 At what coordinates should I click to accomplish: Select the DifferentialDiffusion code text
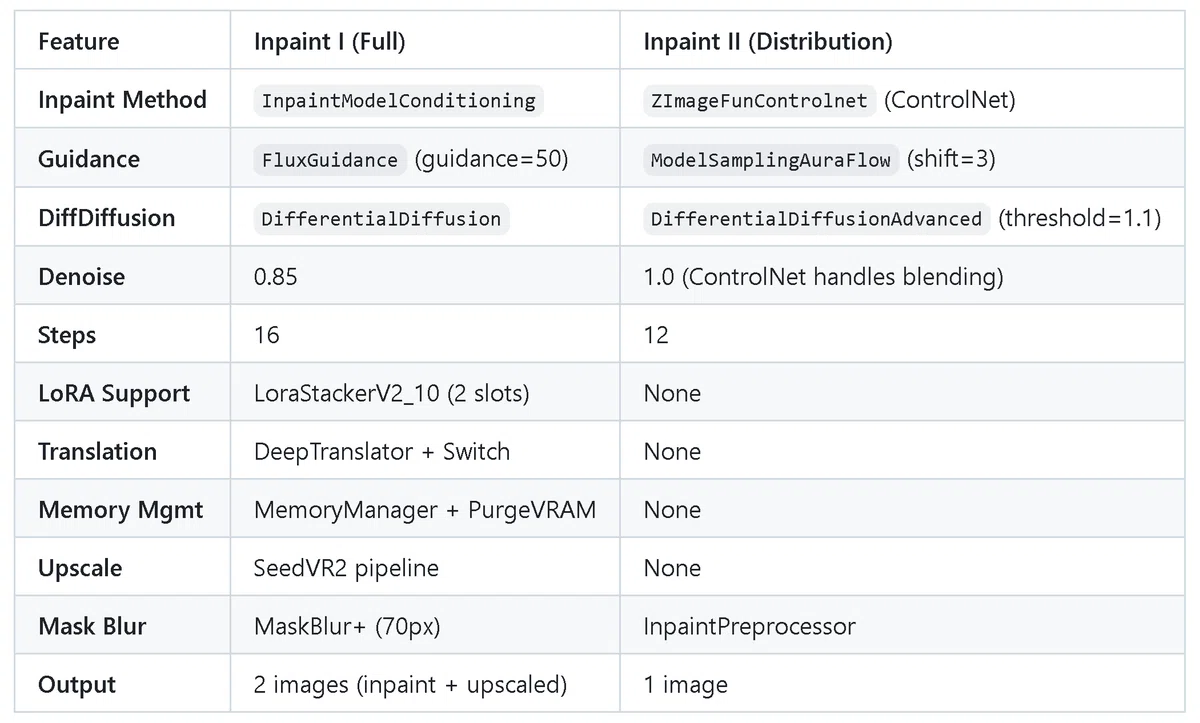click(381, 219)
